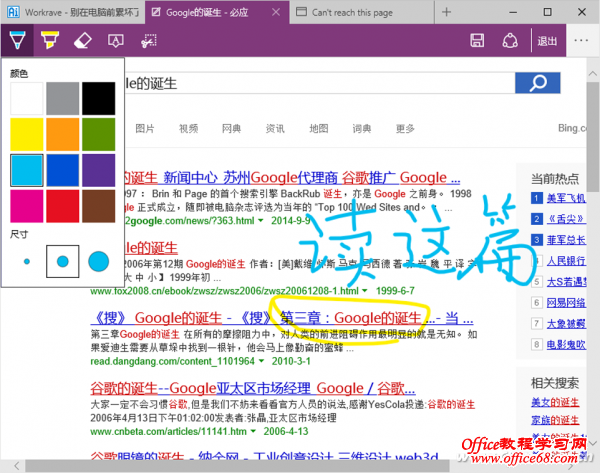Open the 更多 search category menu

point(404,128)
